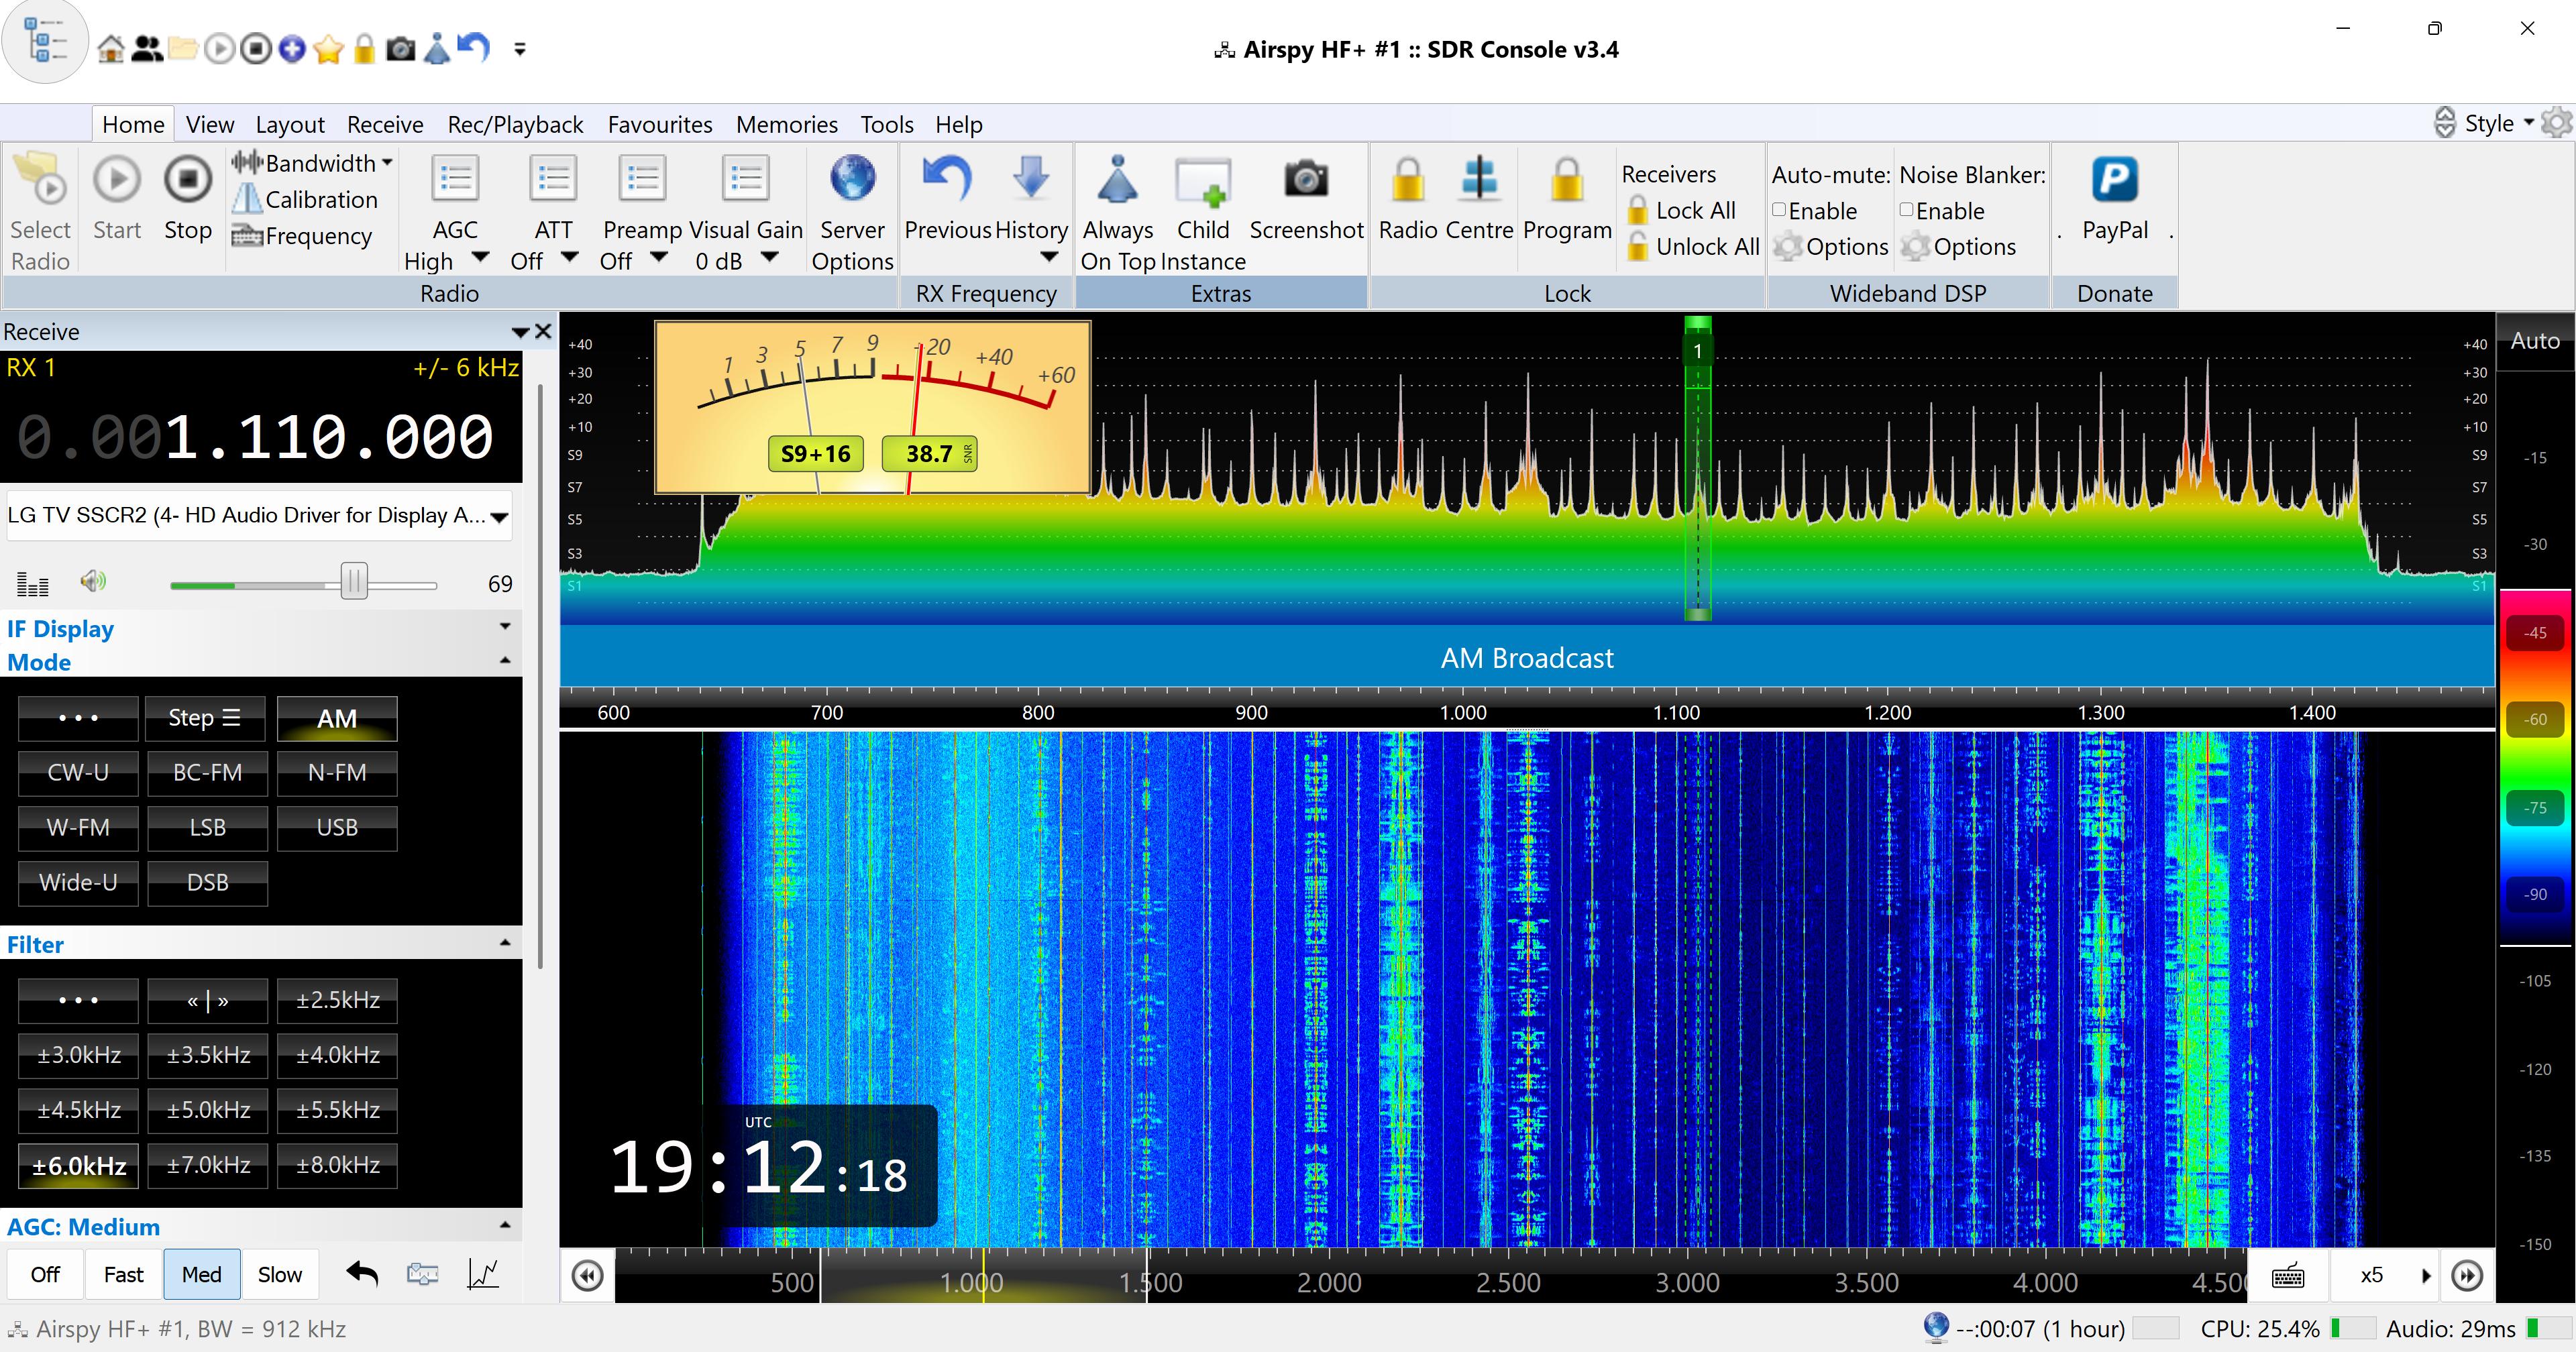Mute audio with the speaker icon
This screenshot has width=2576, height=1352.
pos(93,581)
